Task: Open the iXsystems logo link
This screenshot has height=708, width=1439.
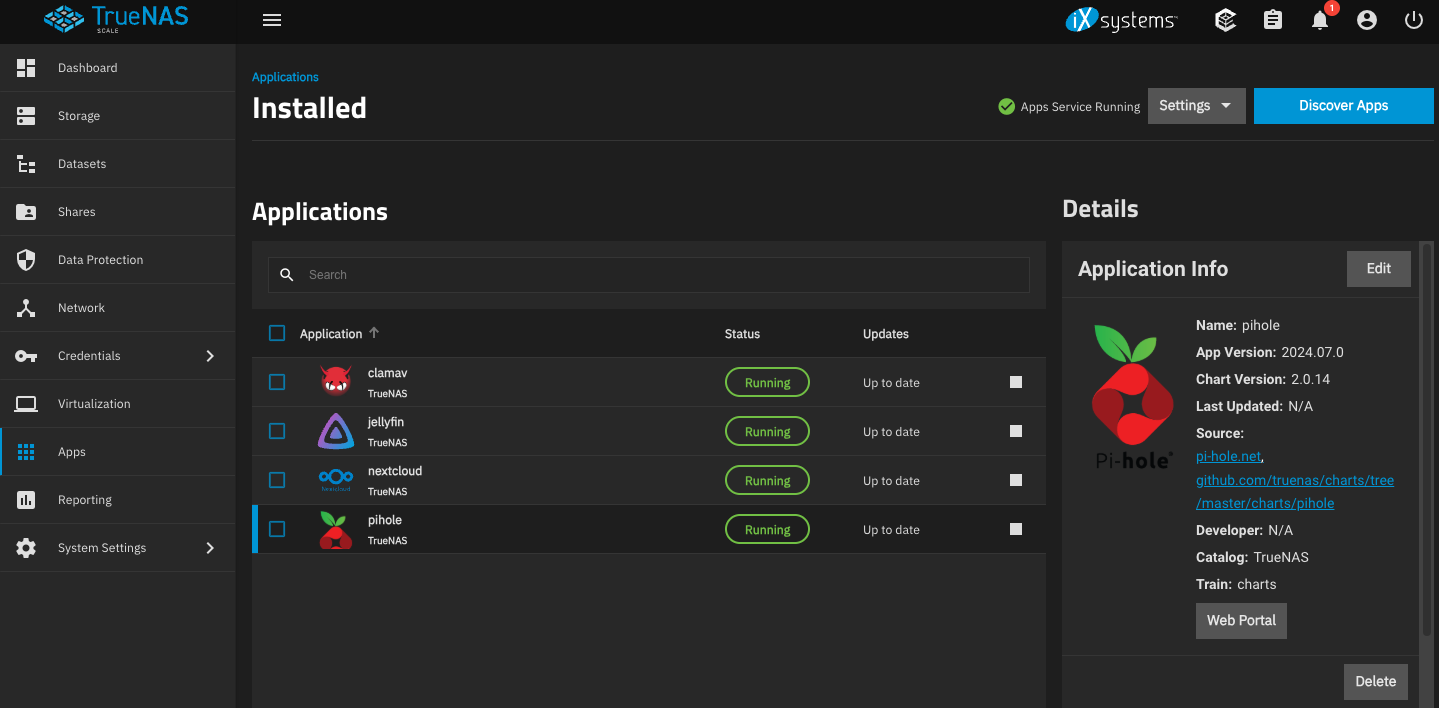Action: [1121, 20]
